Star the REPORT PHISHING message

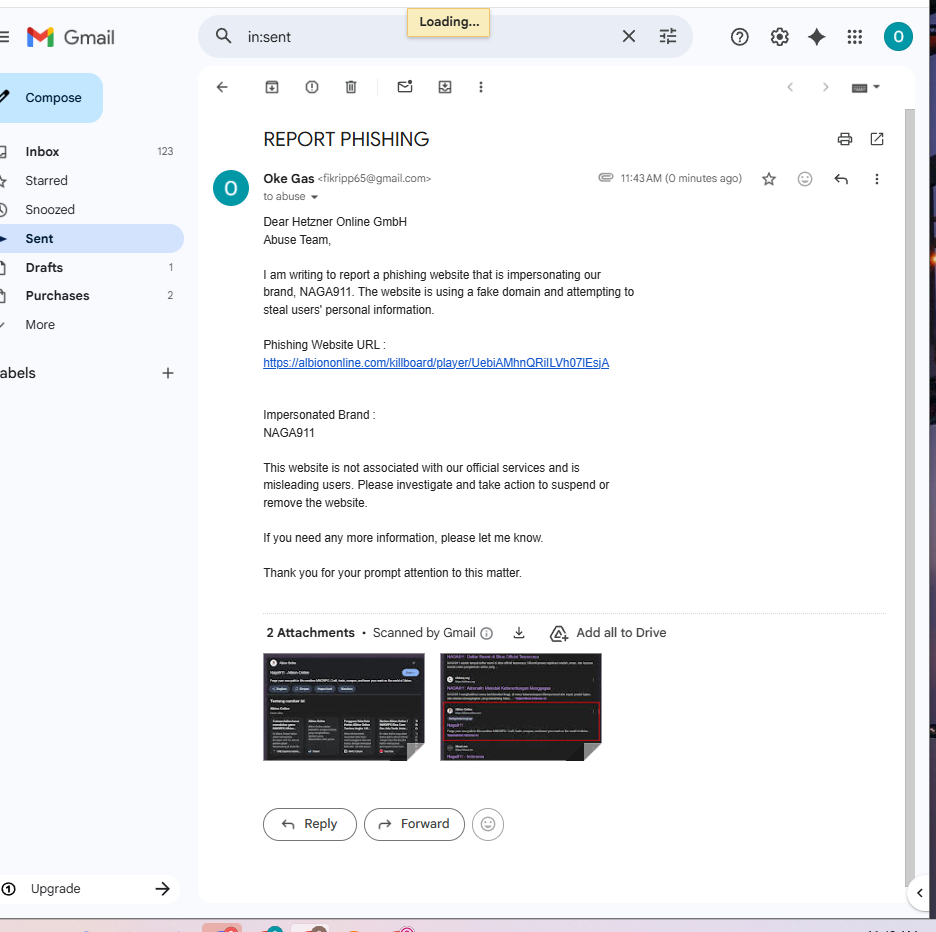click(x=769, y=179)
